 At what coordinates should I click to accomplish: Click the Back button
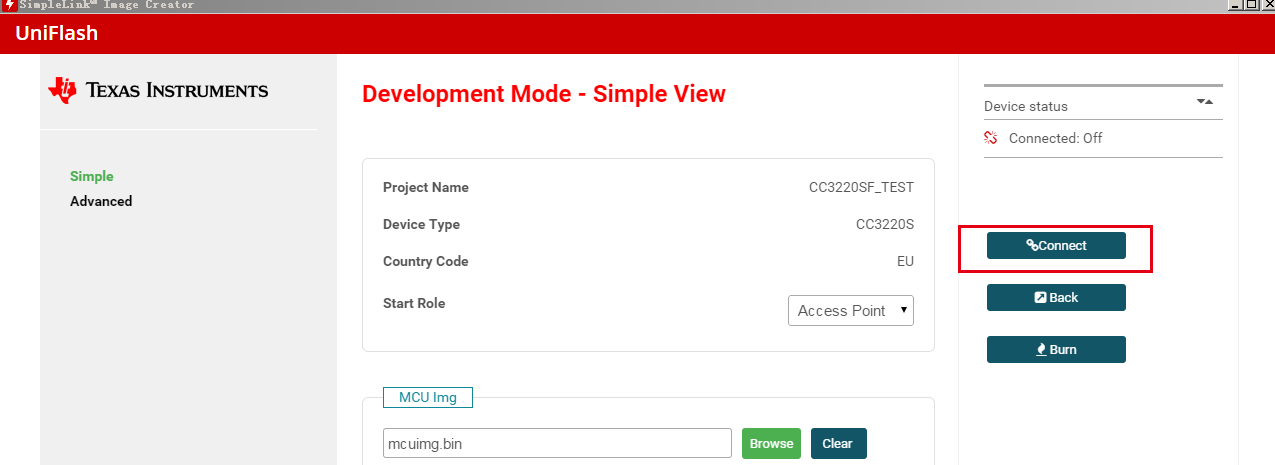(x=1056, y=297)
